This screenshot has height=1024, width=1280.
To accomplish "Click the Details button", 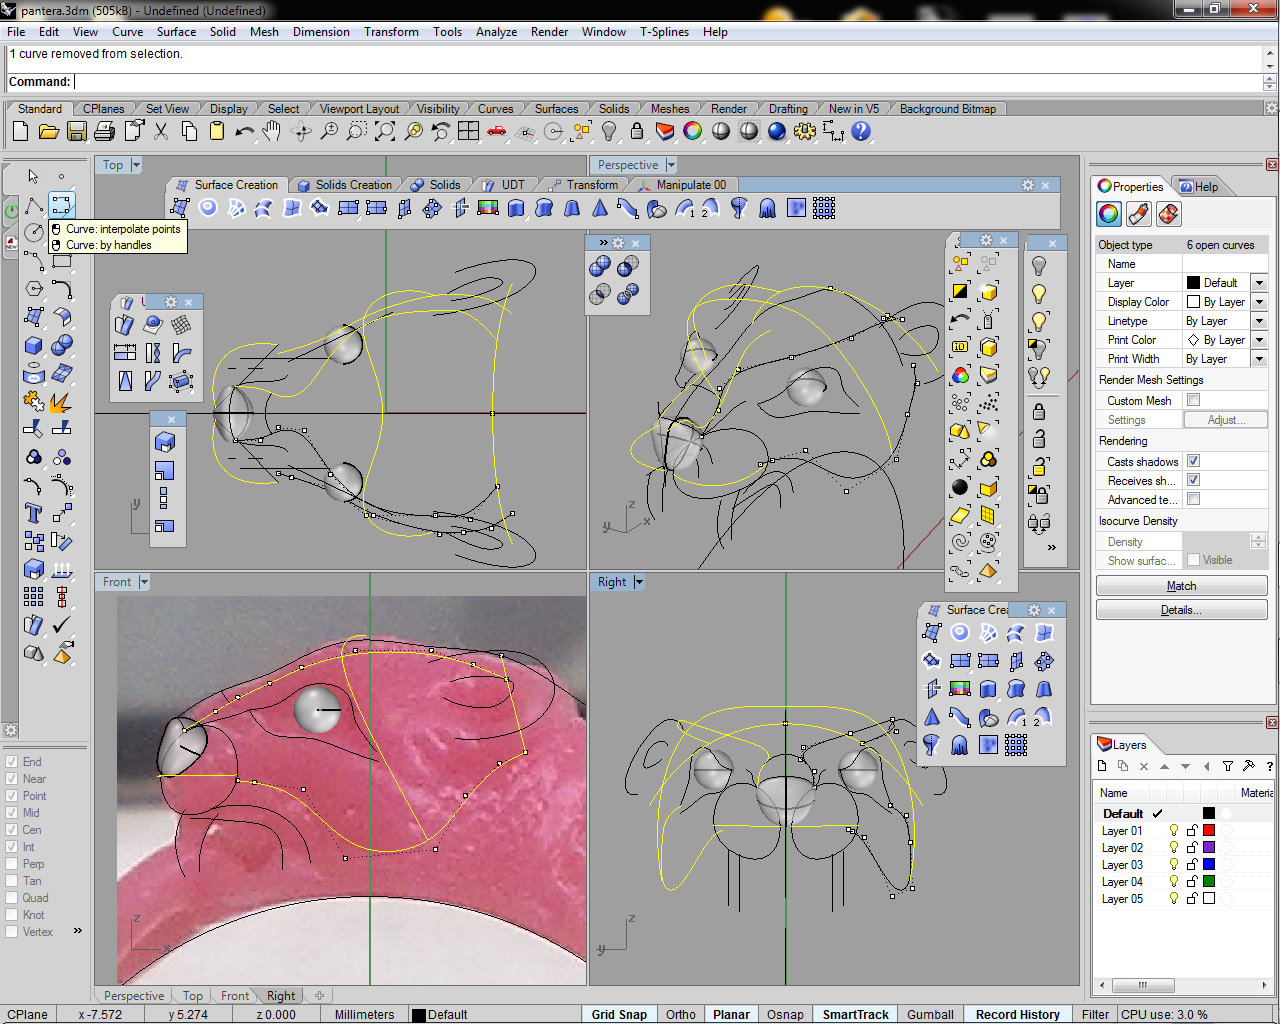I will pos(1181,610).
